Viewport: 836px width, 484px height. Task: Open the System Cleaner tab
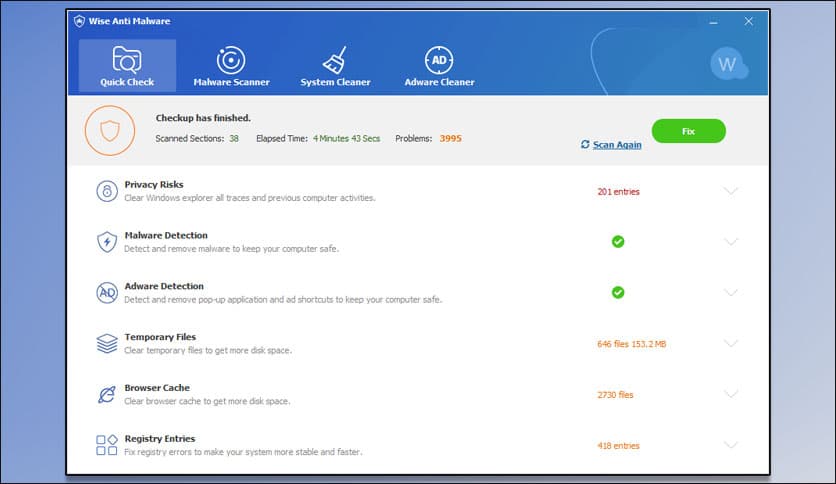coord(334,66)
